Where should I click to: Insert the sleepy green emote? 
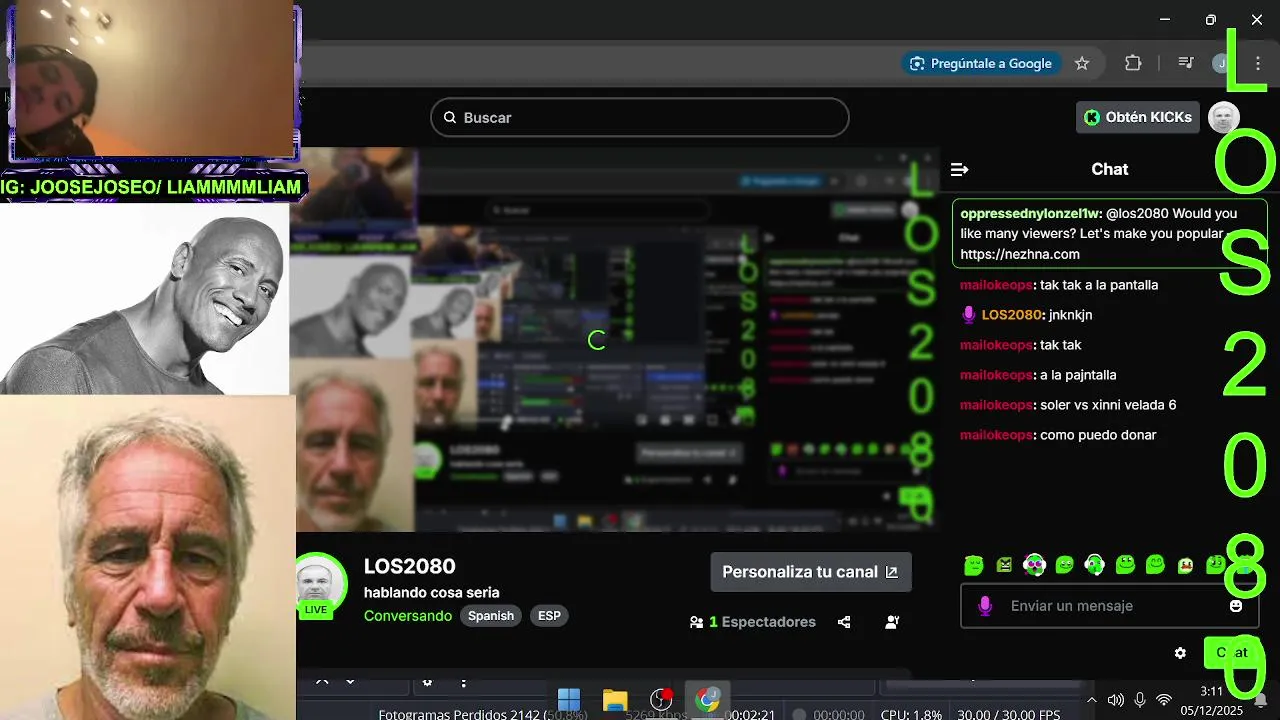974,566
